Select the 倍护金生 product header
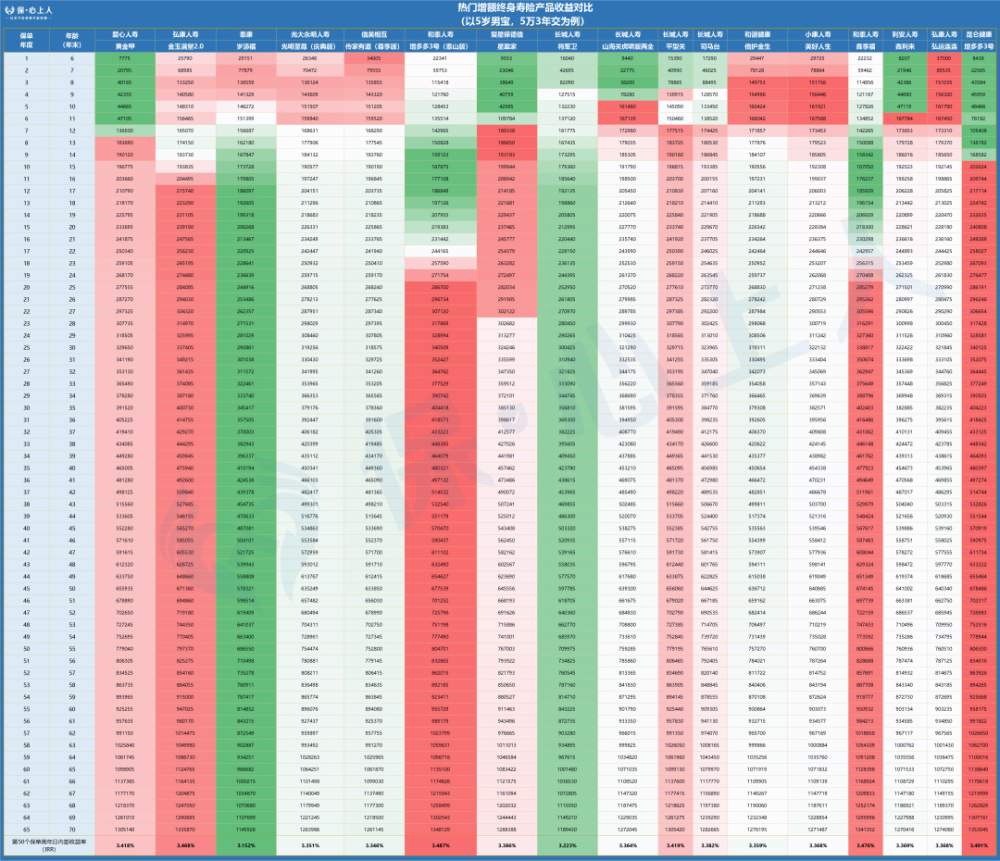 (x=757, y=47)
